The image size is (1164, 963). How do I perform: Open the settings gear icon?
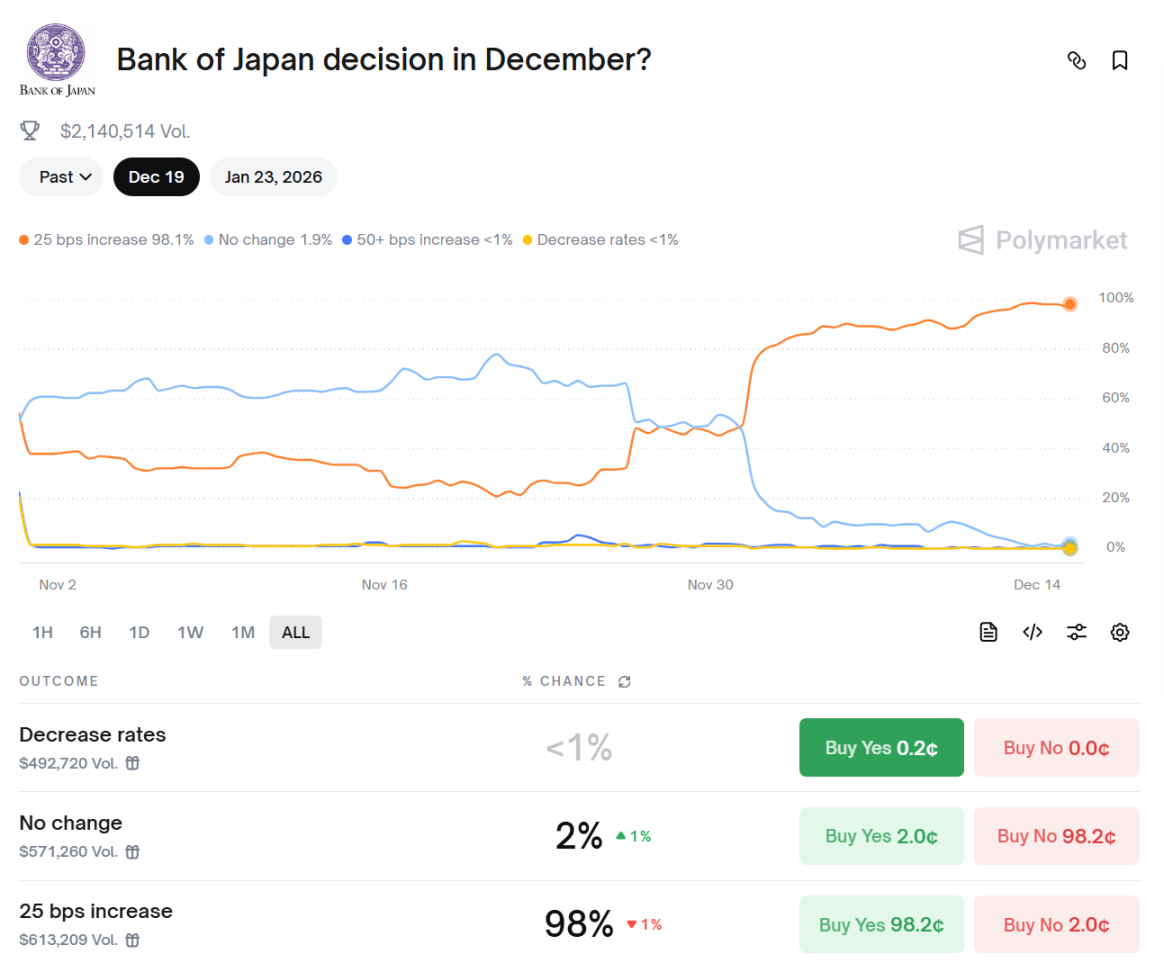pos(1120,632)
